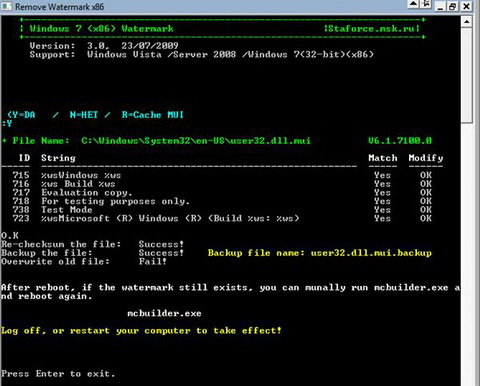Screen dimensions: 480x386
Task: Minimize the Remove Watermark x86 window
Action: coord(441,6)
